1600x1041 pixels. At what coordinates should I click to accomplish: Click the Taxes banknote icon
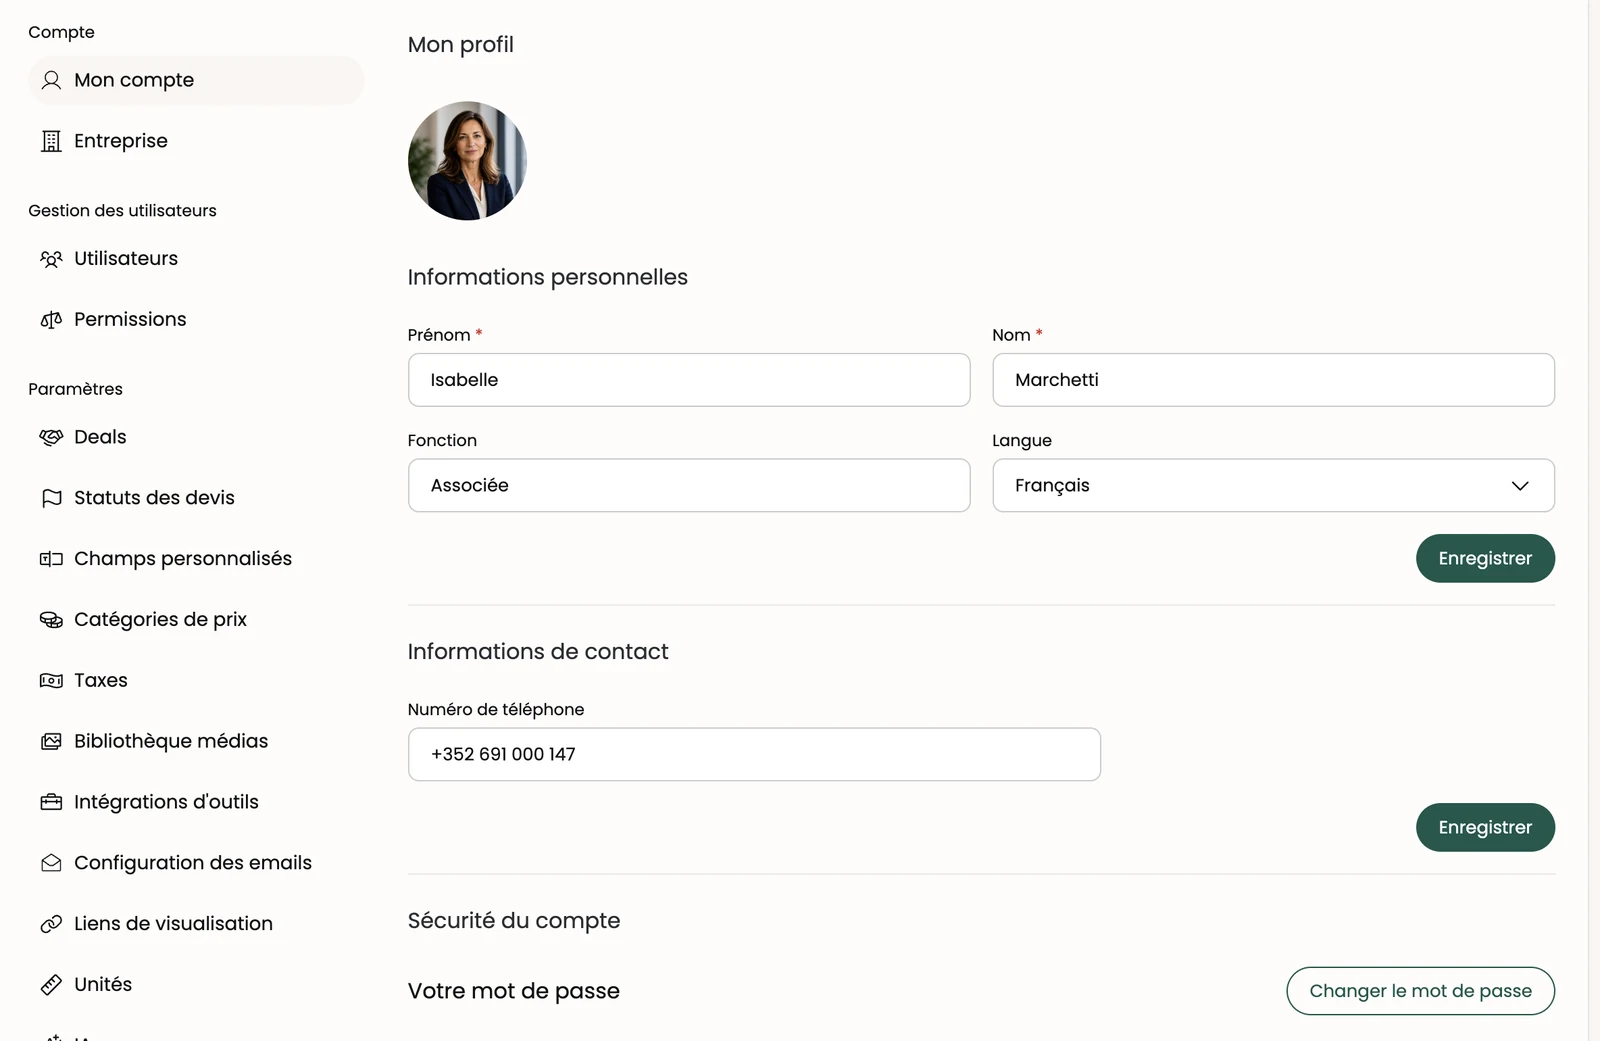[51, 681]
